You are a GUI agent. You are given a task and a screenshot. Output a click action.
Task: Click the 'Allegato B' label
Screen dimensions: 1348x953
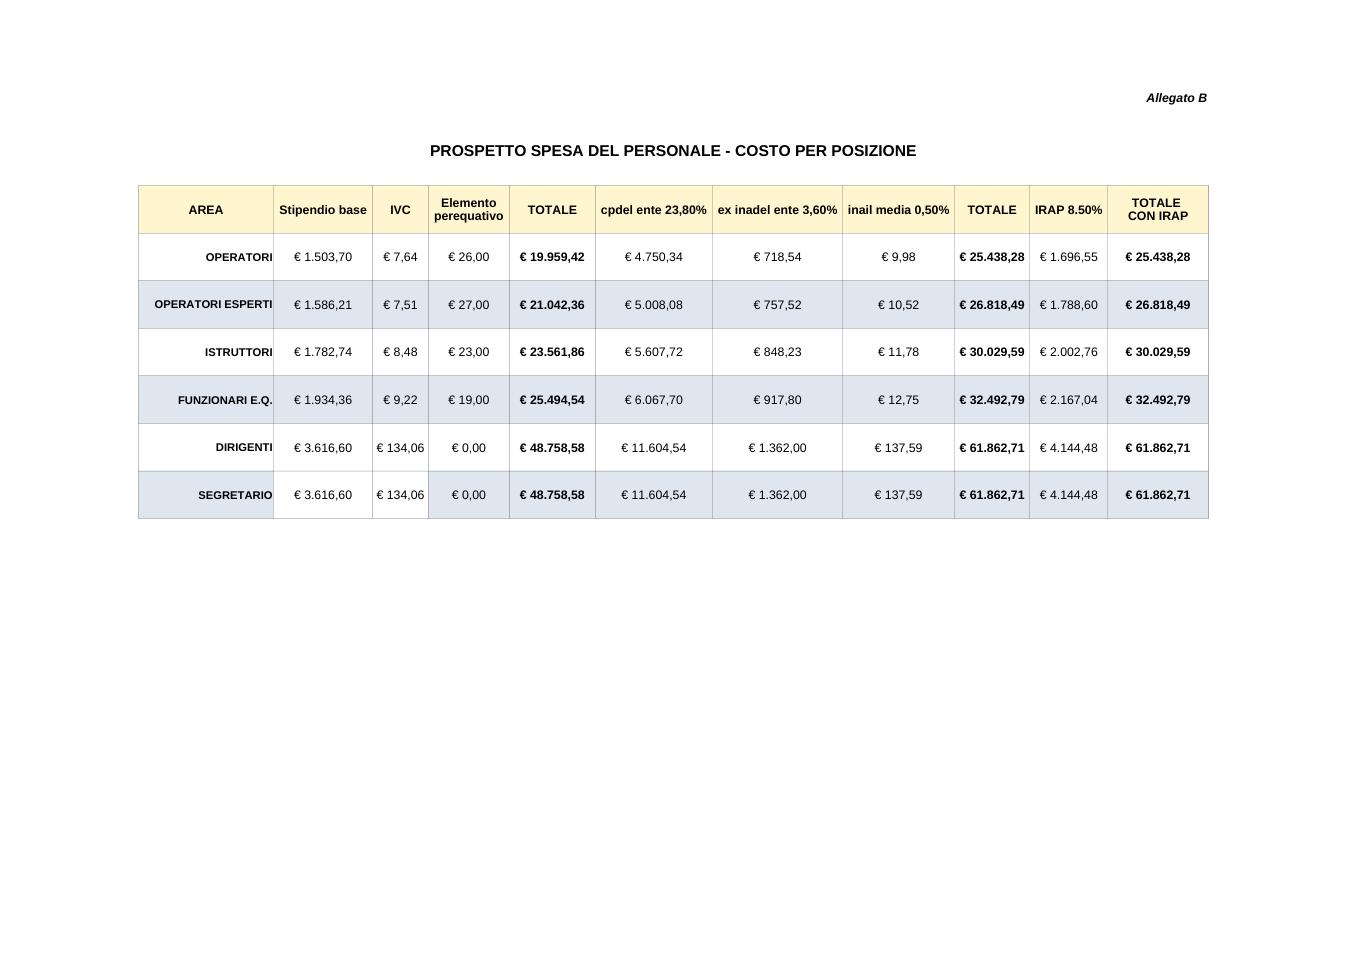[x=1176, y=98]
